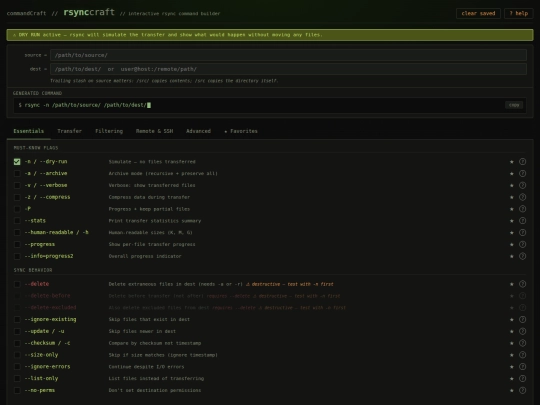Screen dimensions: 540x405
Task: Copy the generated rsync command
Action: pos(514,105)
